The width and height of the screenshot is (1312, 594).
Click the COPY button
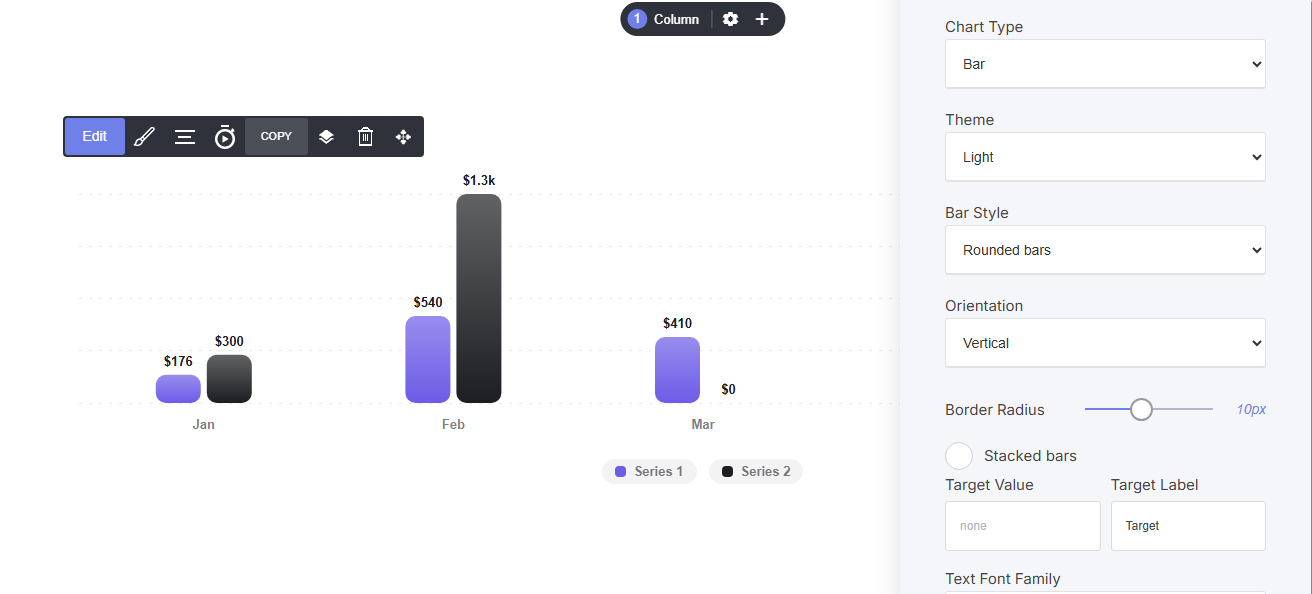tap(276, 137)
